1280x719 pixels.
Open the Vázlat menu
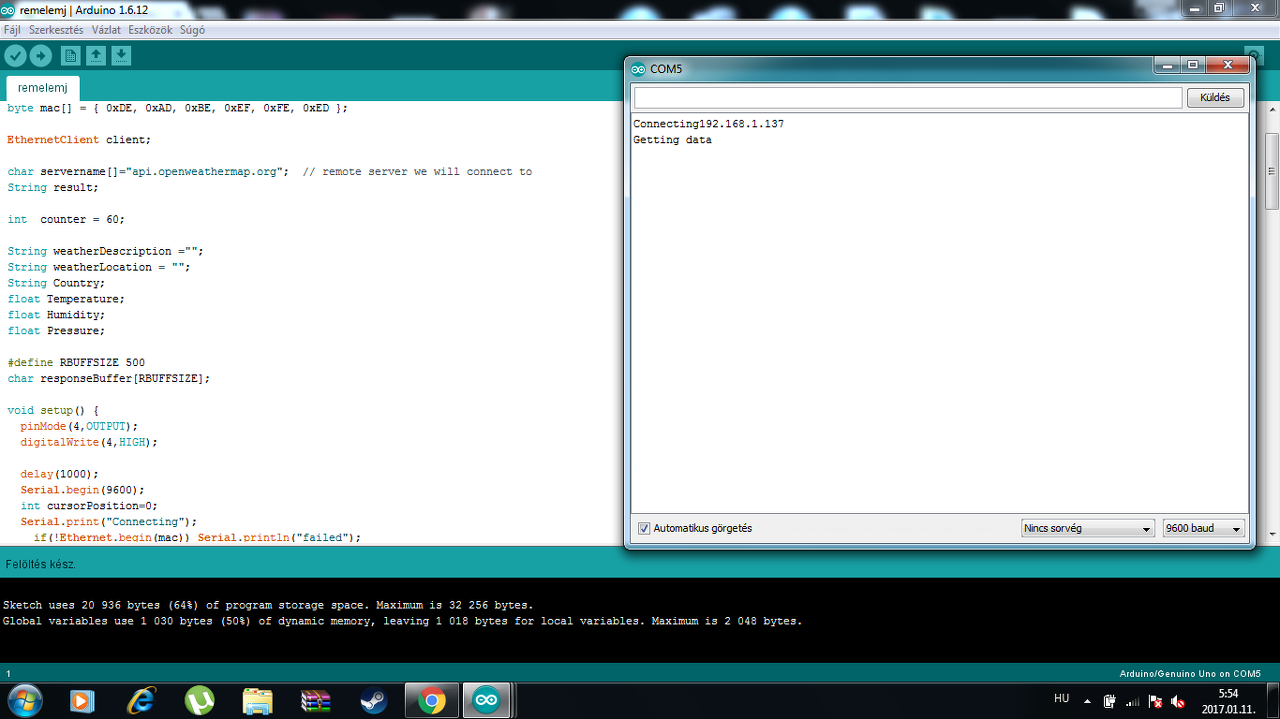pyautogui.click(x=106, y=30)
